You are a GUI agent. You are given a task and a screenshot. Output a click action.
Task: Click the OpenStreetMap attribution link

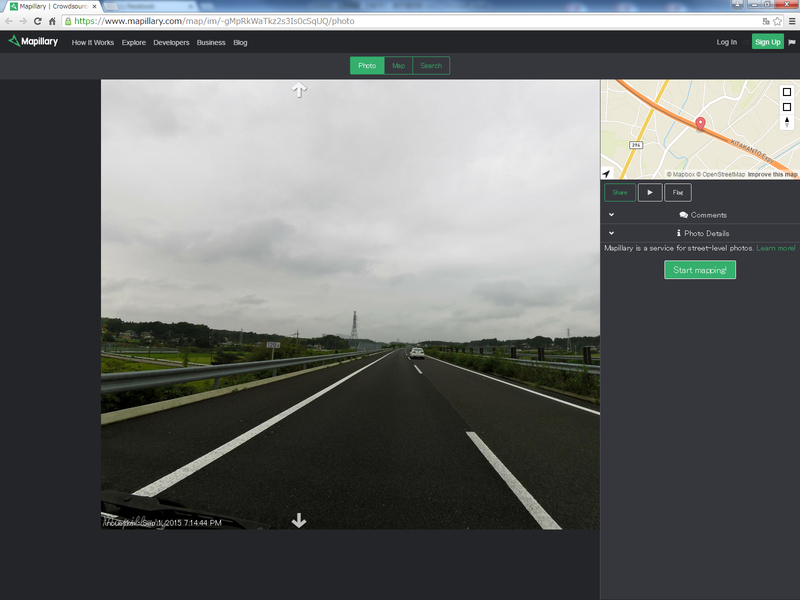pos(721,174)
